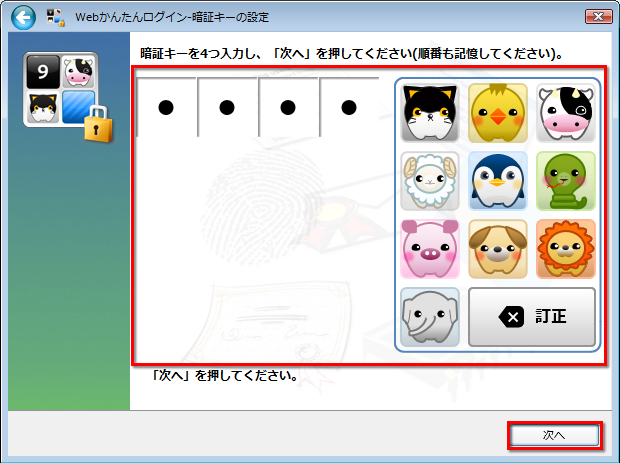The image size is (620, 463).
Task: Click the fourth key entry box
Action: (x=349, y=107)
